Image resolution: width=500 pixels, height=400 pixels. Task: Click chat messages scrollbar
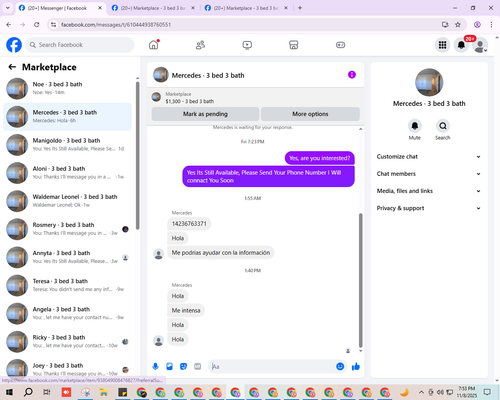tap(360, 280)
